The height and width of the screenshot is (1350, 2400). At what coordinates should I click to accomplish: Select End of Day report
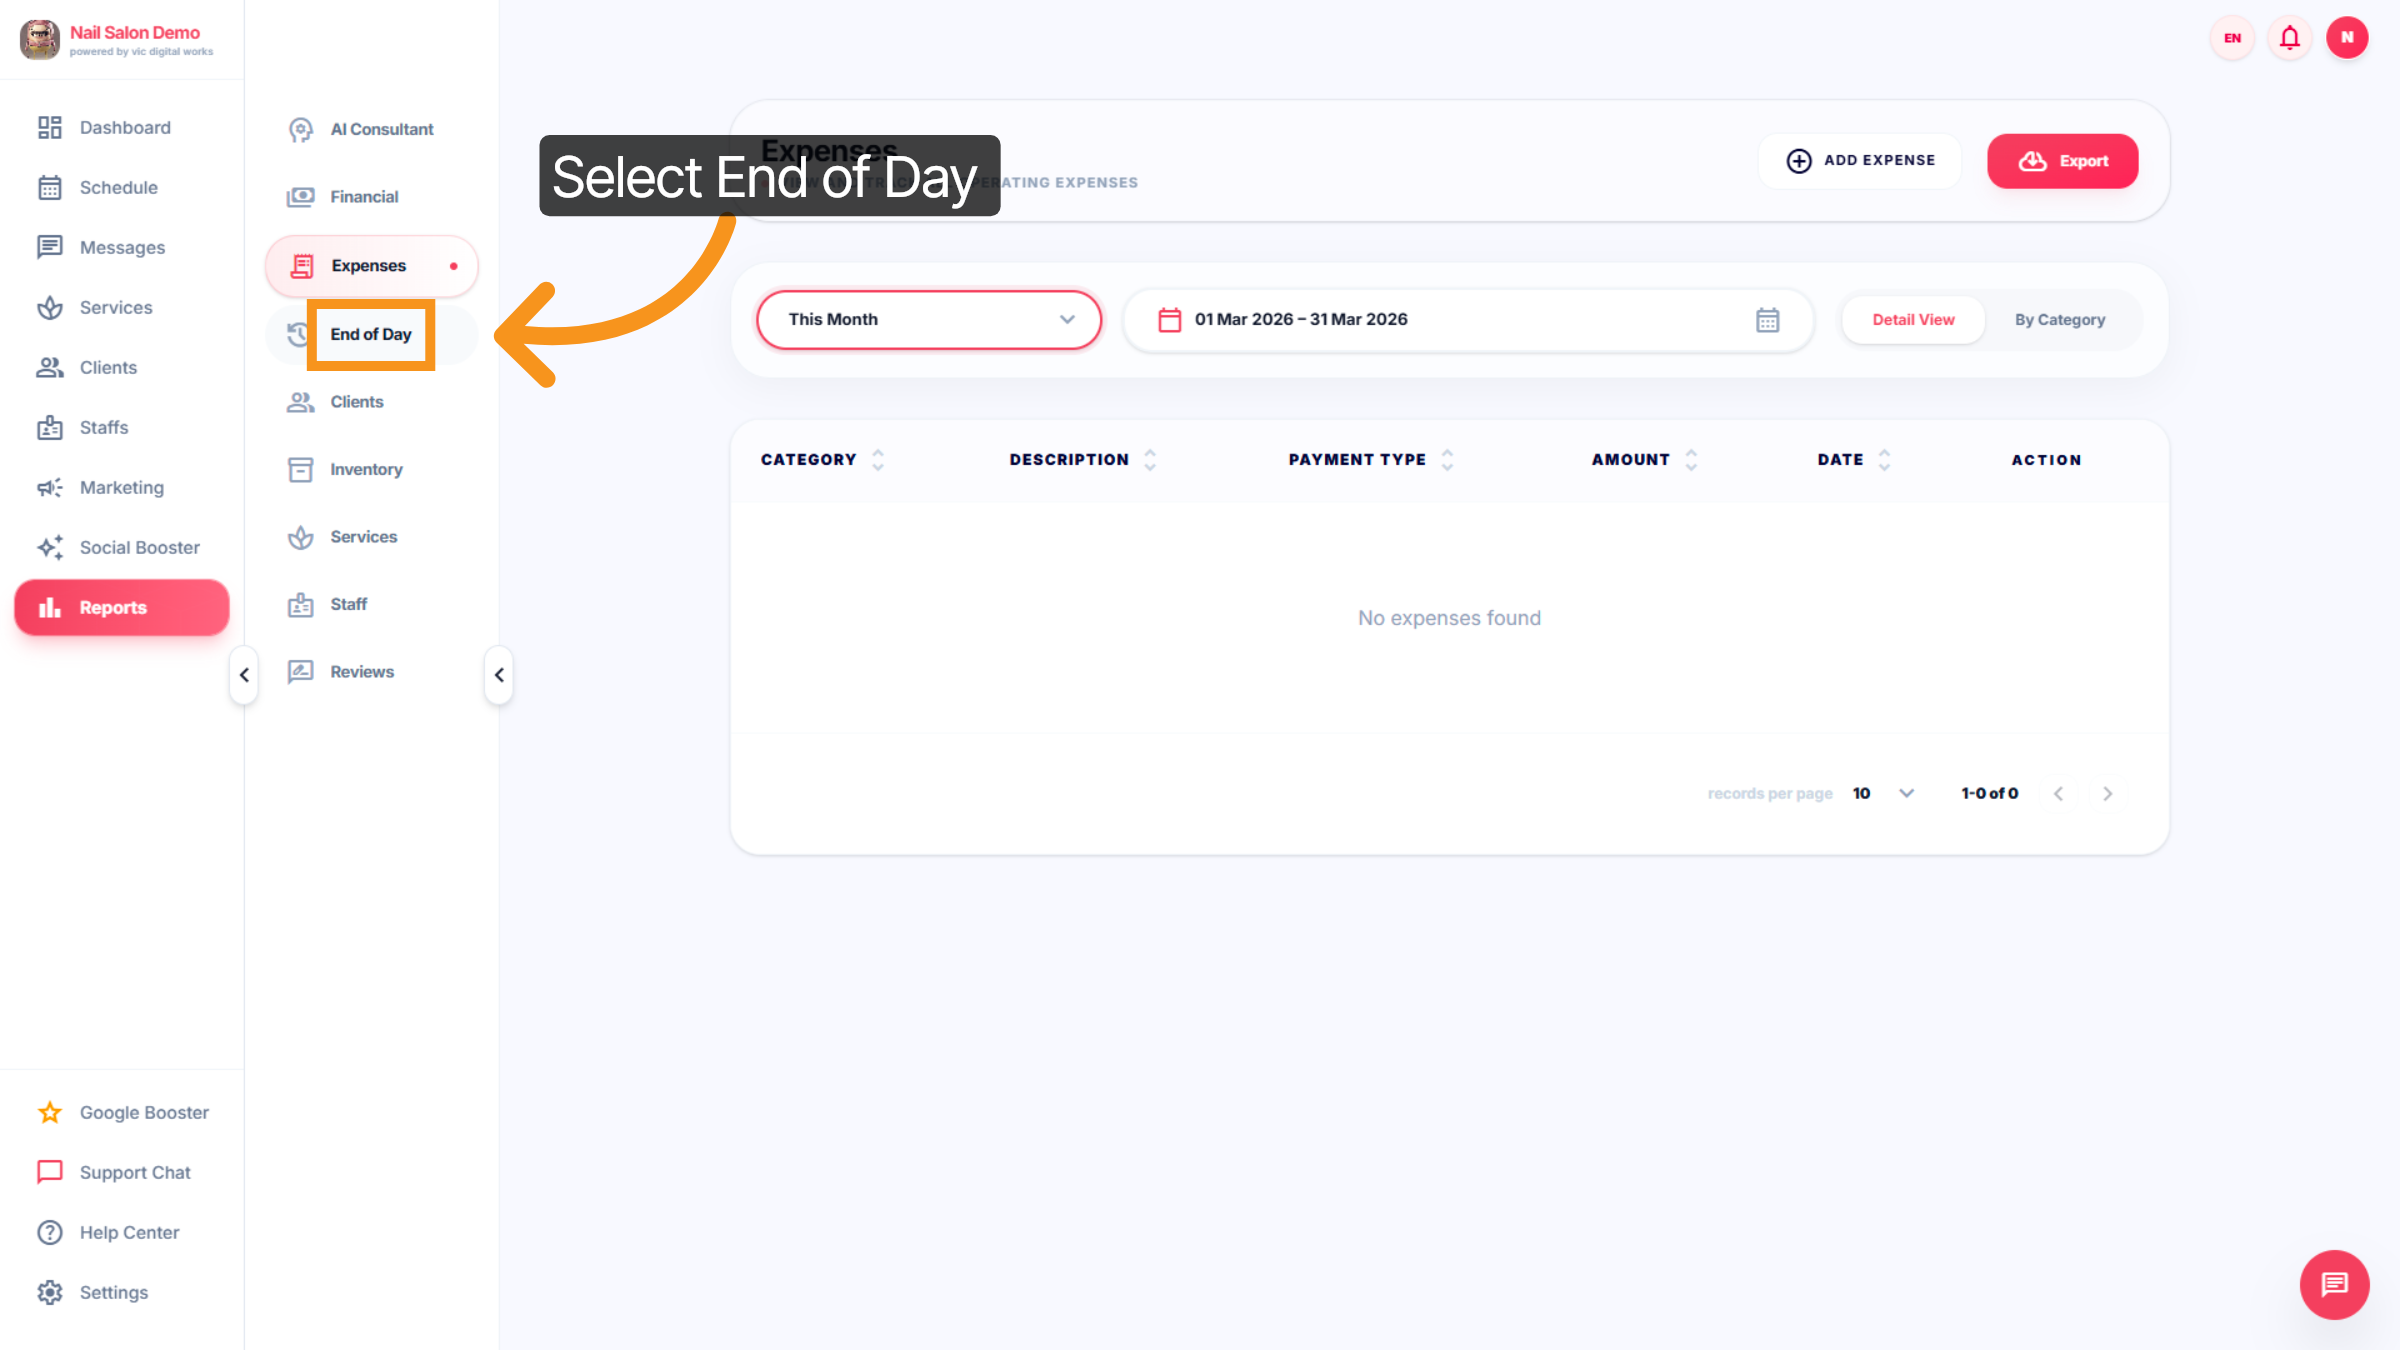(x=371, y=335)
